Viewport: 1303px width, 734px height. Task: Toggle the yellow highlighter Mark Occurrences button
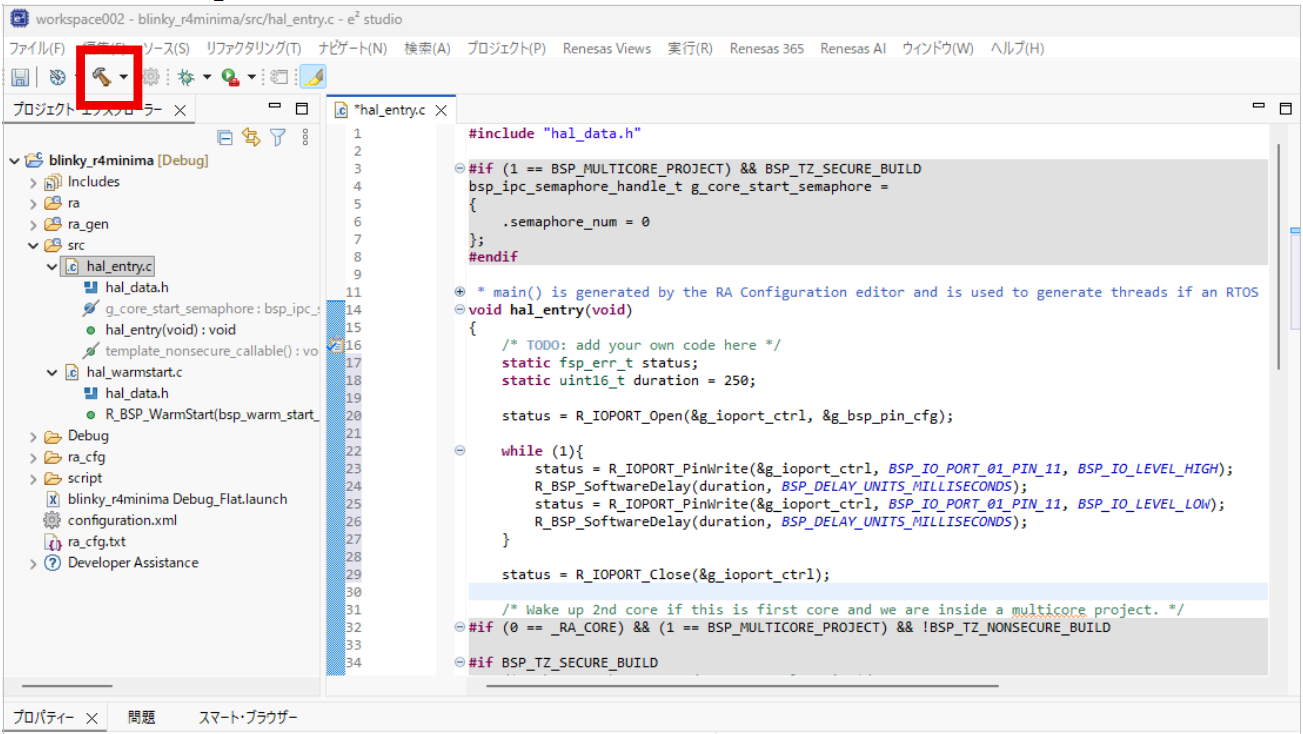coord(312,77)
